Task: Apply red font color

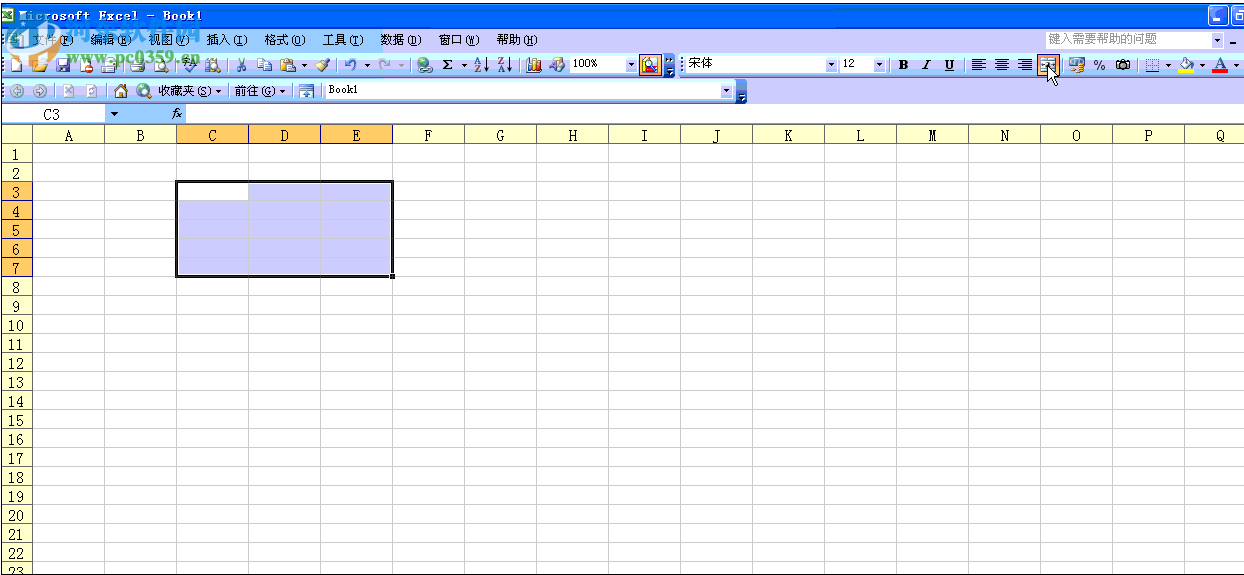Action: 1220,65
